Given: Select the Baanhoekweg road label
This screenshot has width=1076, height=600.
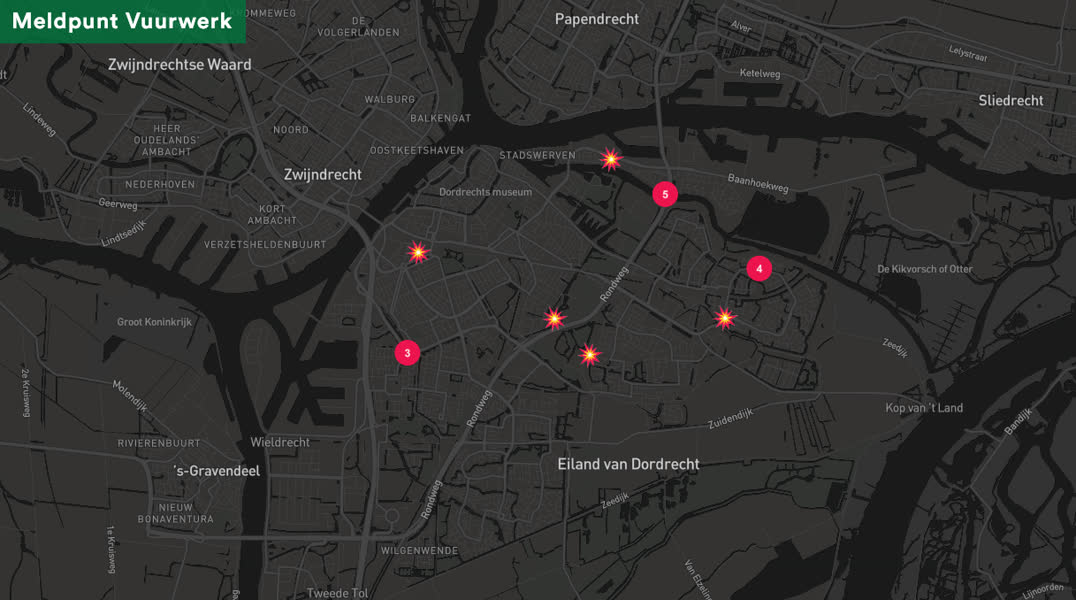Looking at the screenshot, I should click(x=758, y=183).
